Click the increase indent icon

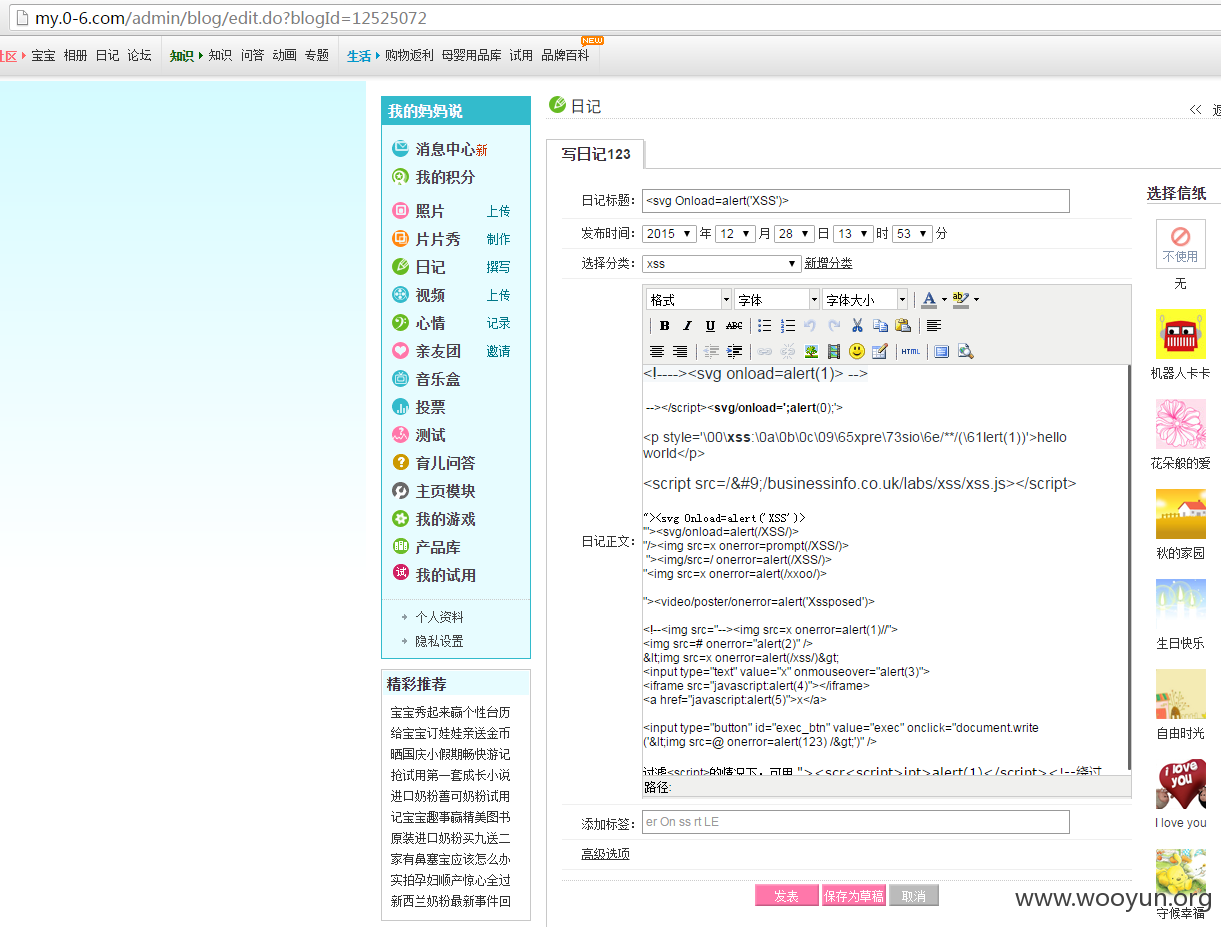pyautogui.click(x=734, y=351)
